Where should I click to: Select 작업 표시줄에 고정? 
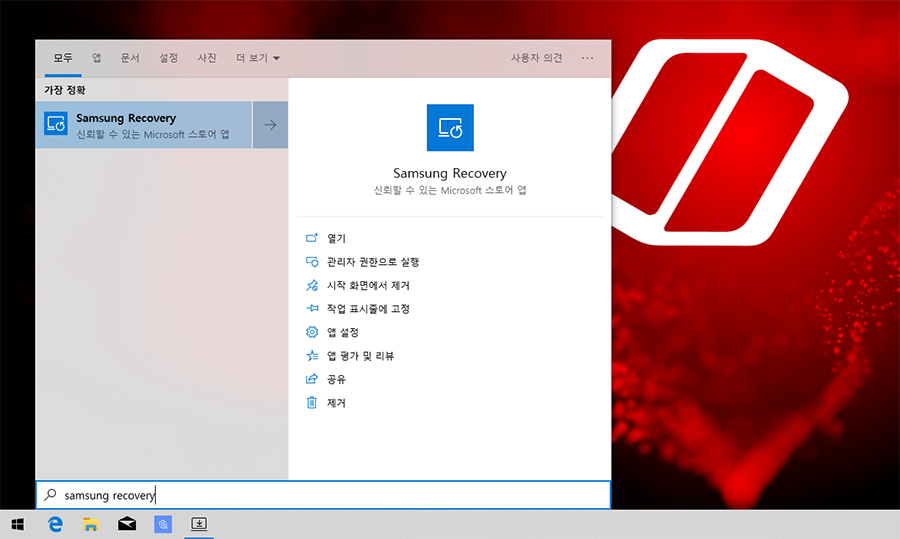point(368,309)
